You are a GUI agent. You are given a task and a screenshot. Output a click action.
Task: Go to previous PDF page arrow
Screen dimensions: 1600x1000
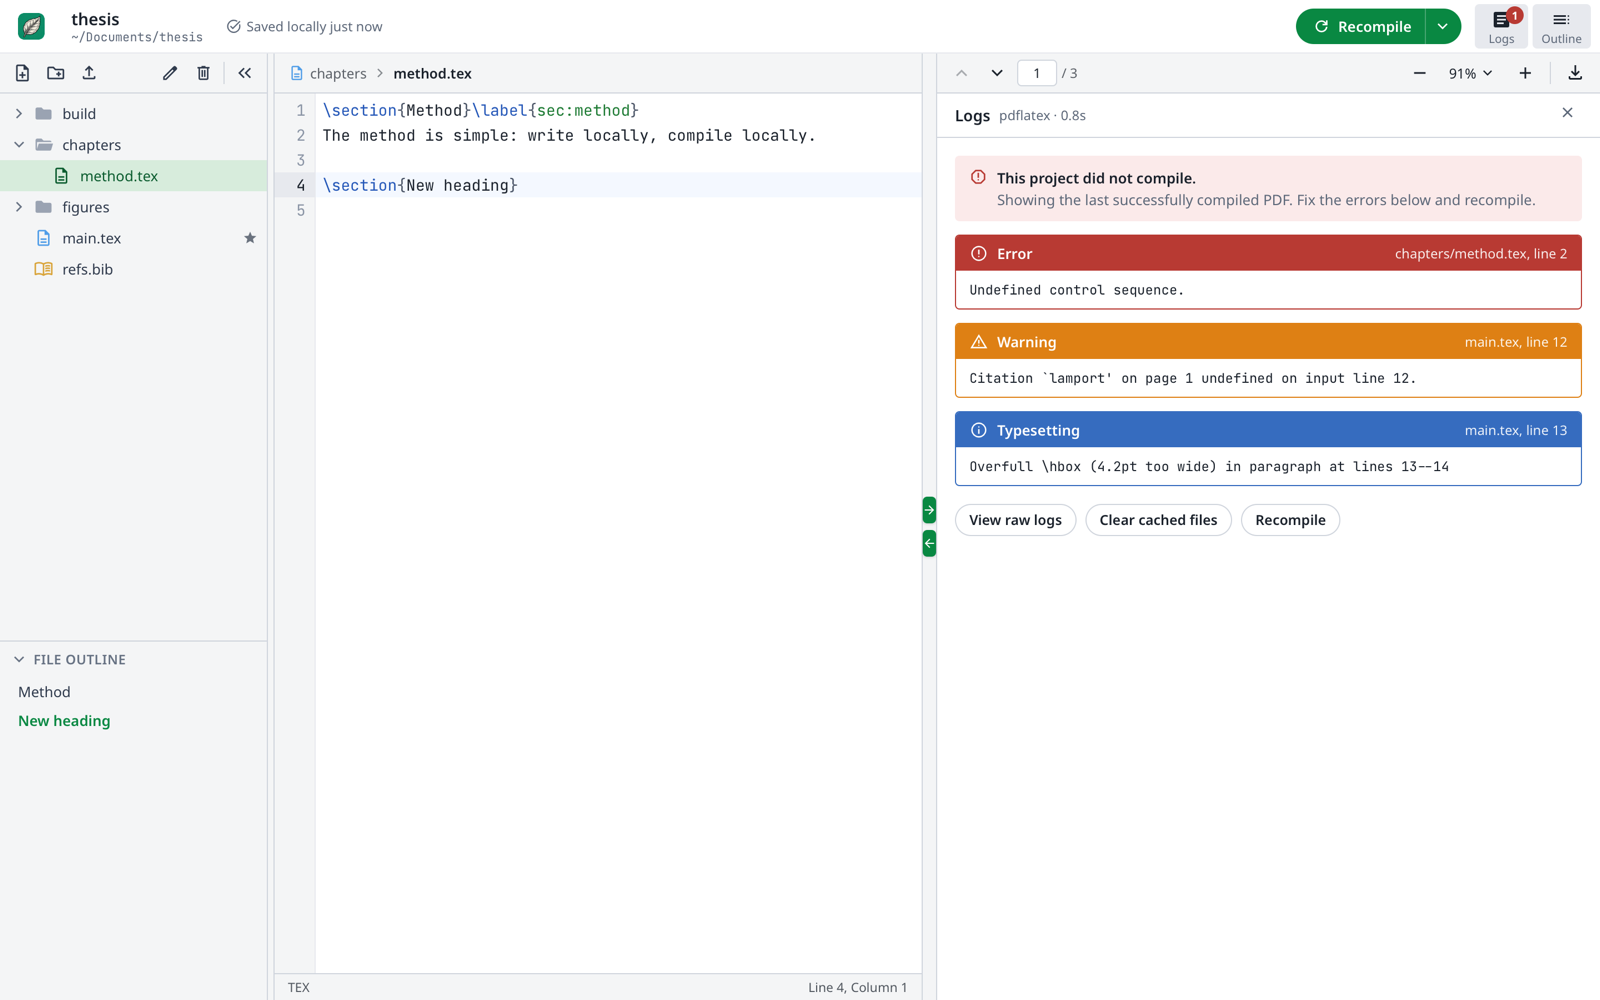pyautogui.click(x=961, y=73)
